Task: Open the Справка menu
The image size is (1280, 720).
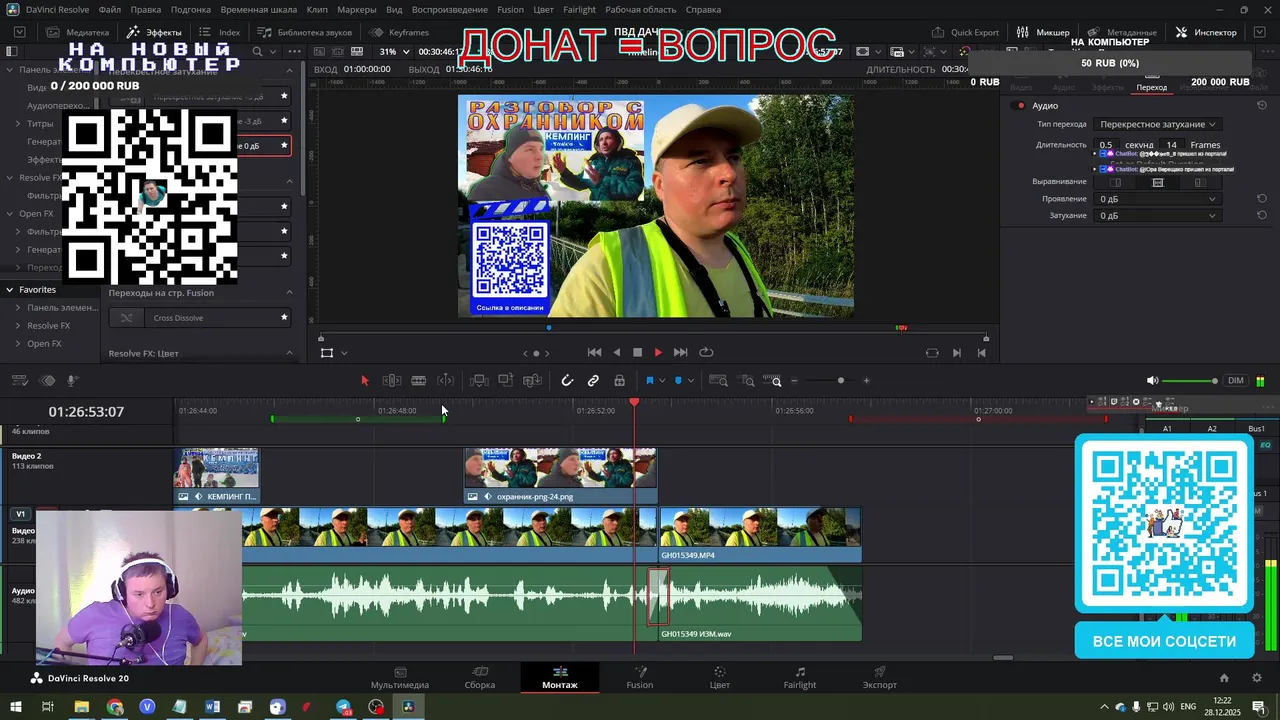Action: [703, 10]
